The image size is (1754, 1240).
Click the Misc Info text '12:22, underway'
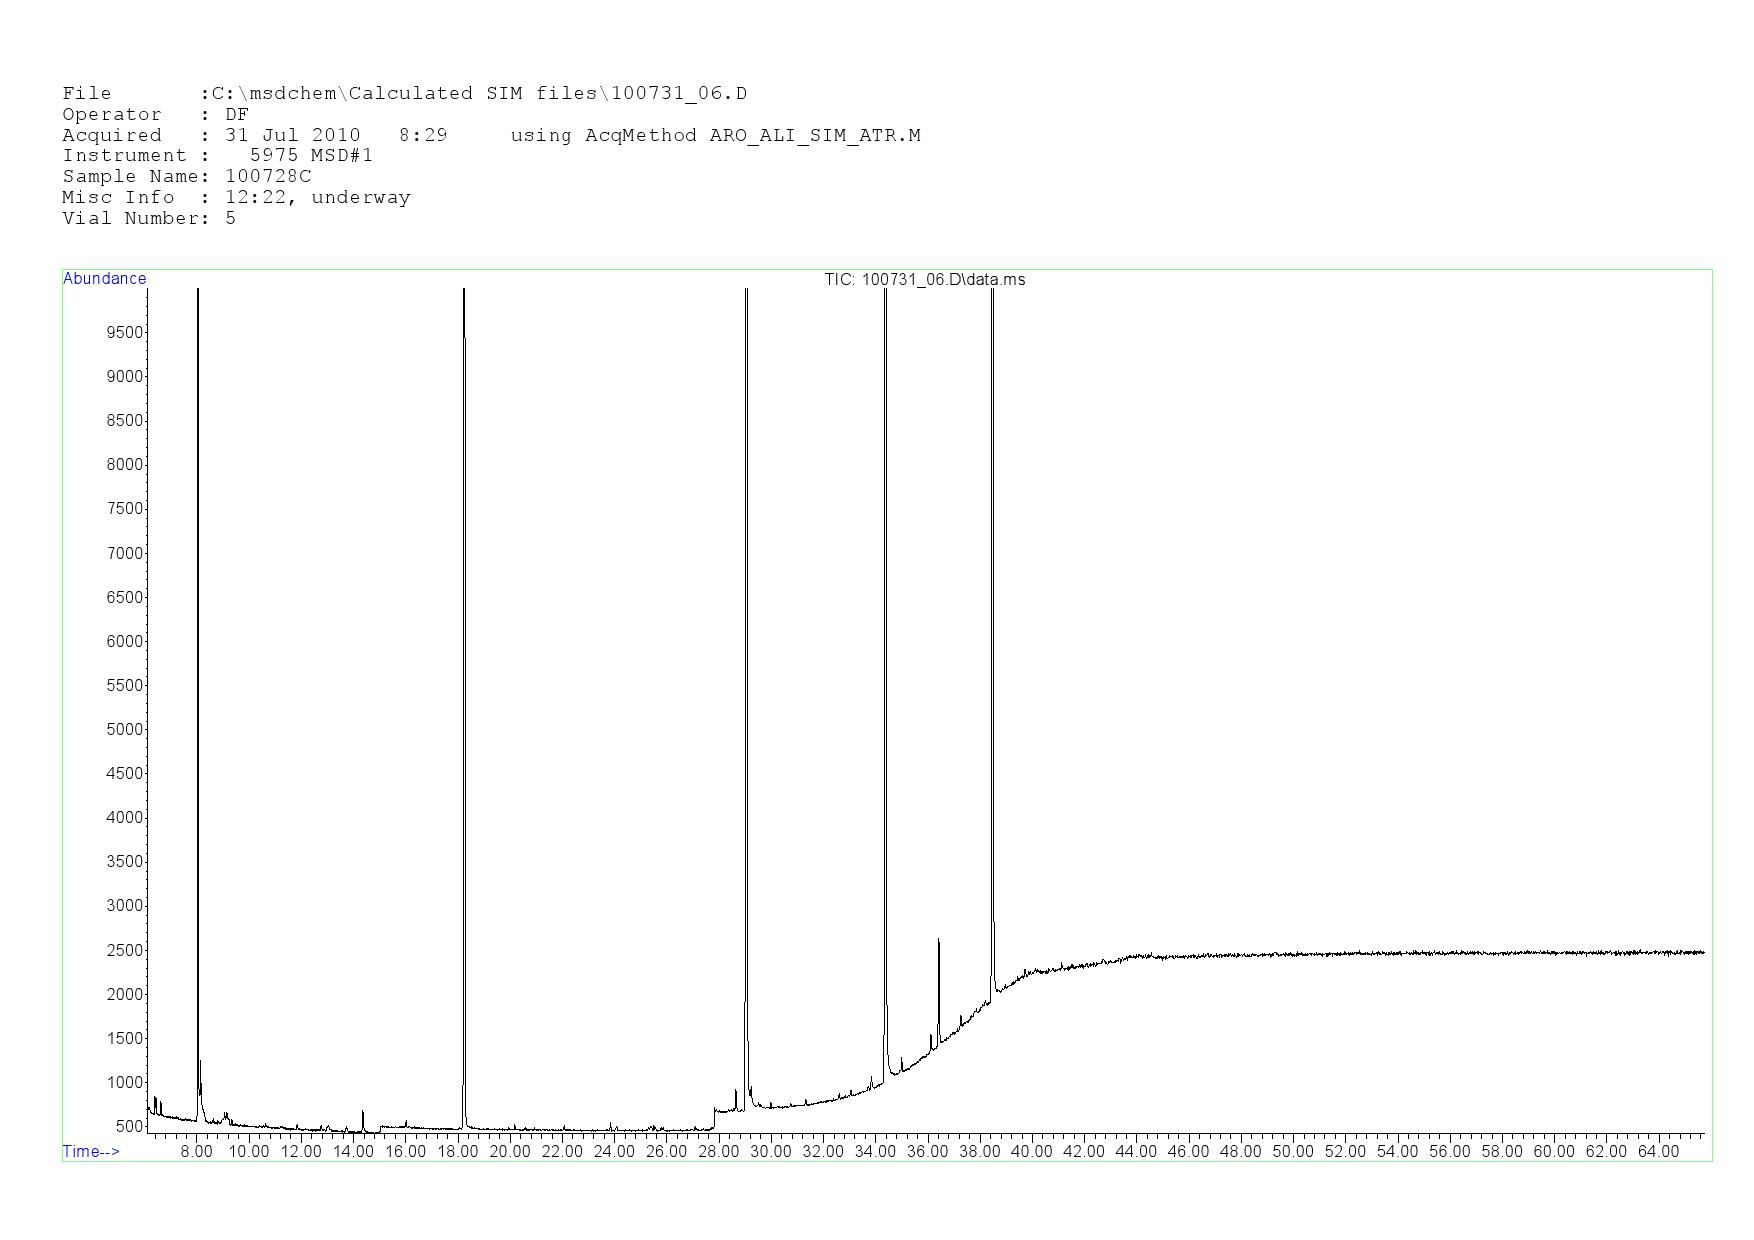click(x=318, y=197)
